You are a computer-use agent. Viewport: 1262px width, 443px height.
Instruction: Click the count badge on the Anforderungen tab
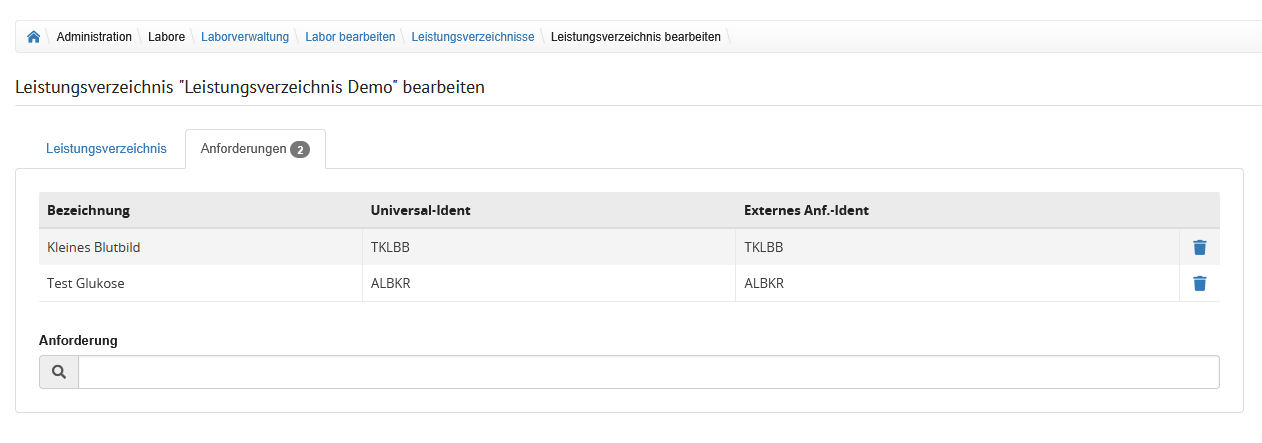click(300, 150)
